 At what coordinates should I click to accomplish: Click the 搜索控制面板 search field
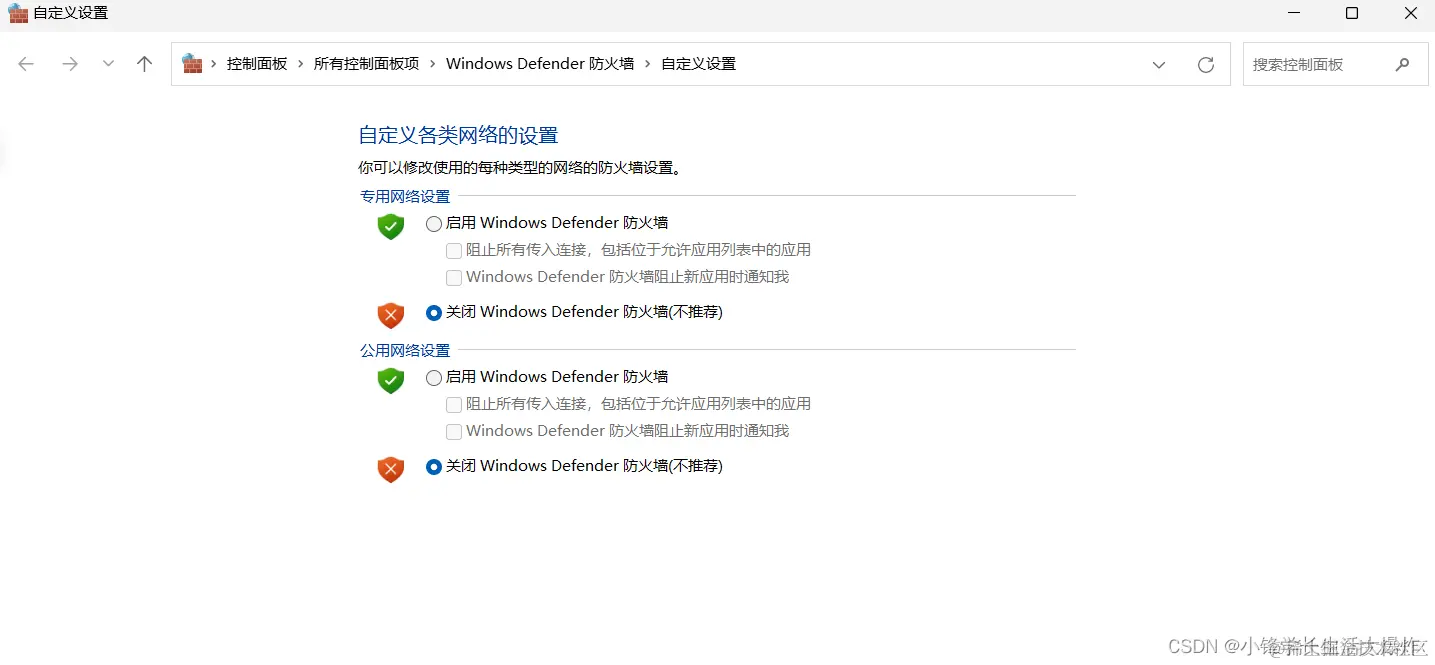click(x=1335, y=64)
